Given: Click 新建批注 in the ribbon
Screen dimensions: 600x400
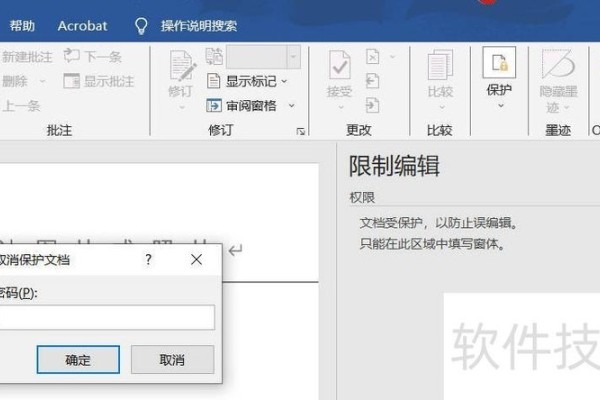Looking at the screenshot, I should (27, 57).
